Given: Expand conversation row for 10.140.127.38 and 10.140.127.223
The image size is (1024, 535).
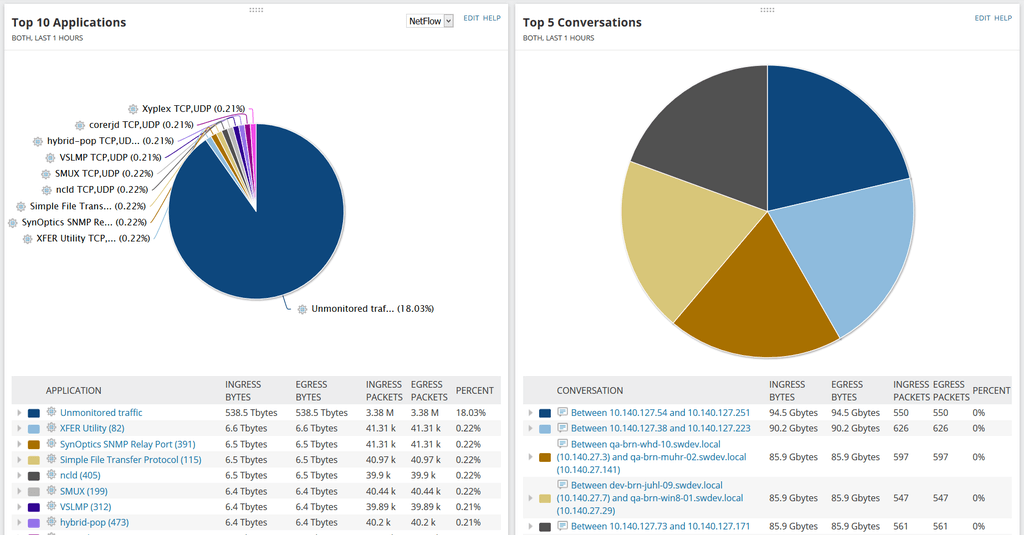Looking at the screenshot, I should (x=530, y=429).
